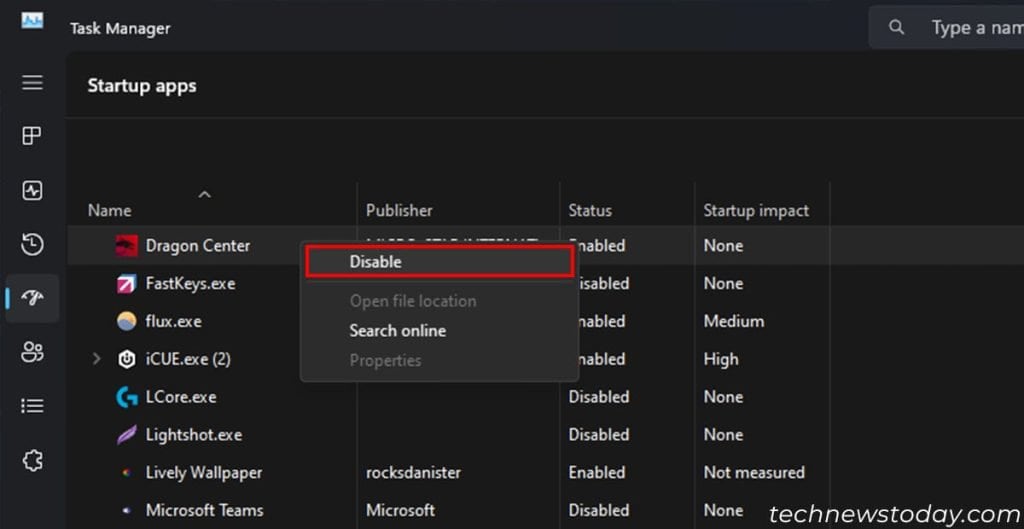Click Enabled status of Lively Wallpaper
The height and width of the screenshot is (529, 1024).
(x=597, y=472)
